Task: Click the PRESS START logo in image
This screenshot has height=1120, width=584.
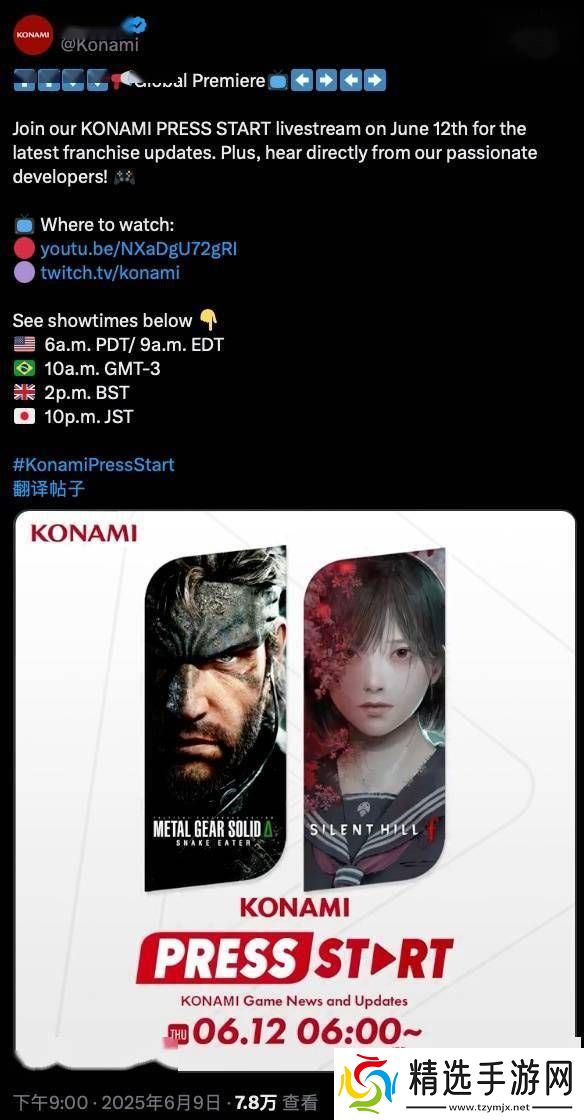Action: [295, 957]
